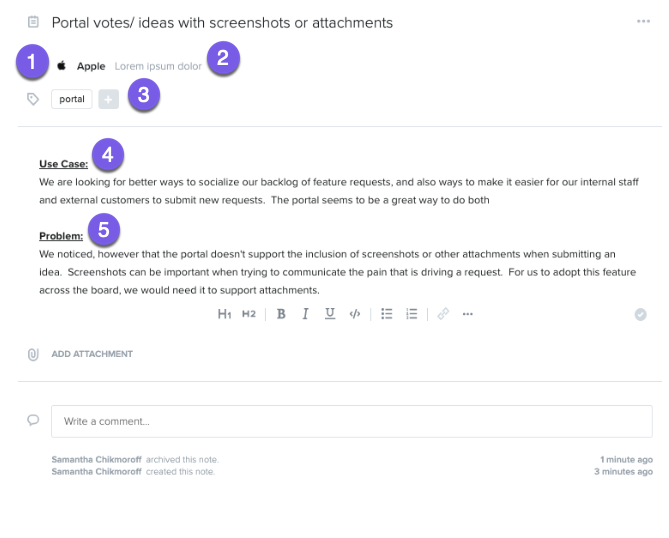Focus the Write a comment field
669x538 pixels.
pos(352,421)
